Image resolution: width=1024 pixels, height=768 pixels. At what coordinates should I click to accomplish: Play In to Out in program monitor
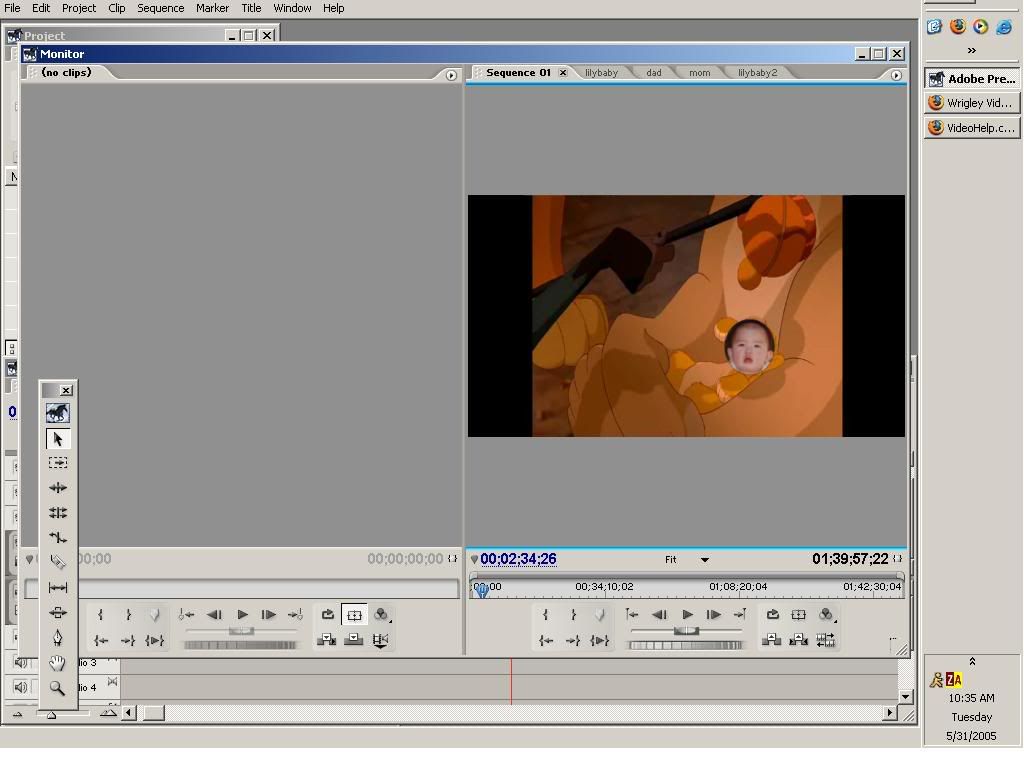click(600, 641)
